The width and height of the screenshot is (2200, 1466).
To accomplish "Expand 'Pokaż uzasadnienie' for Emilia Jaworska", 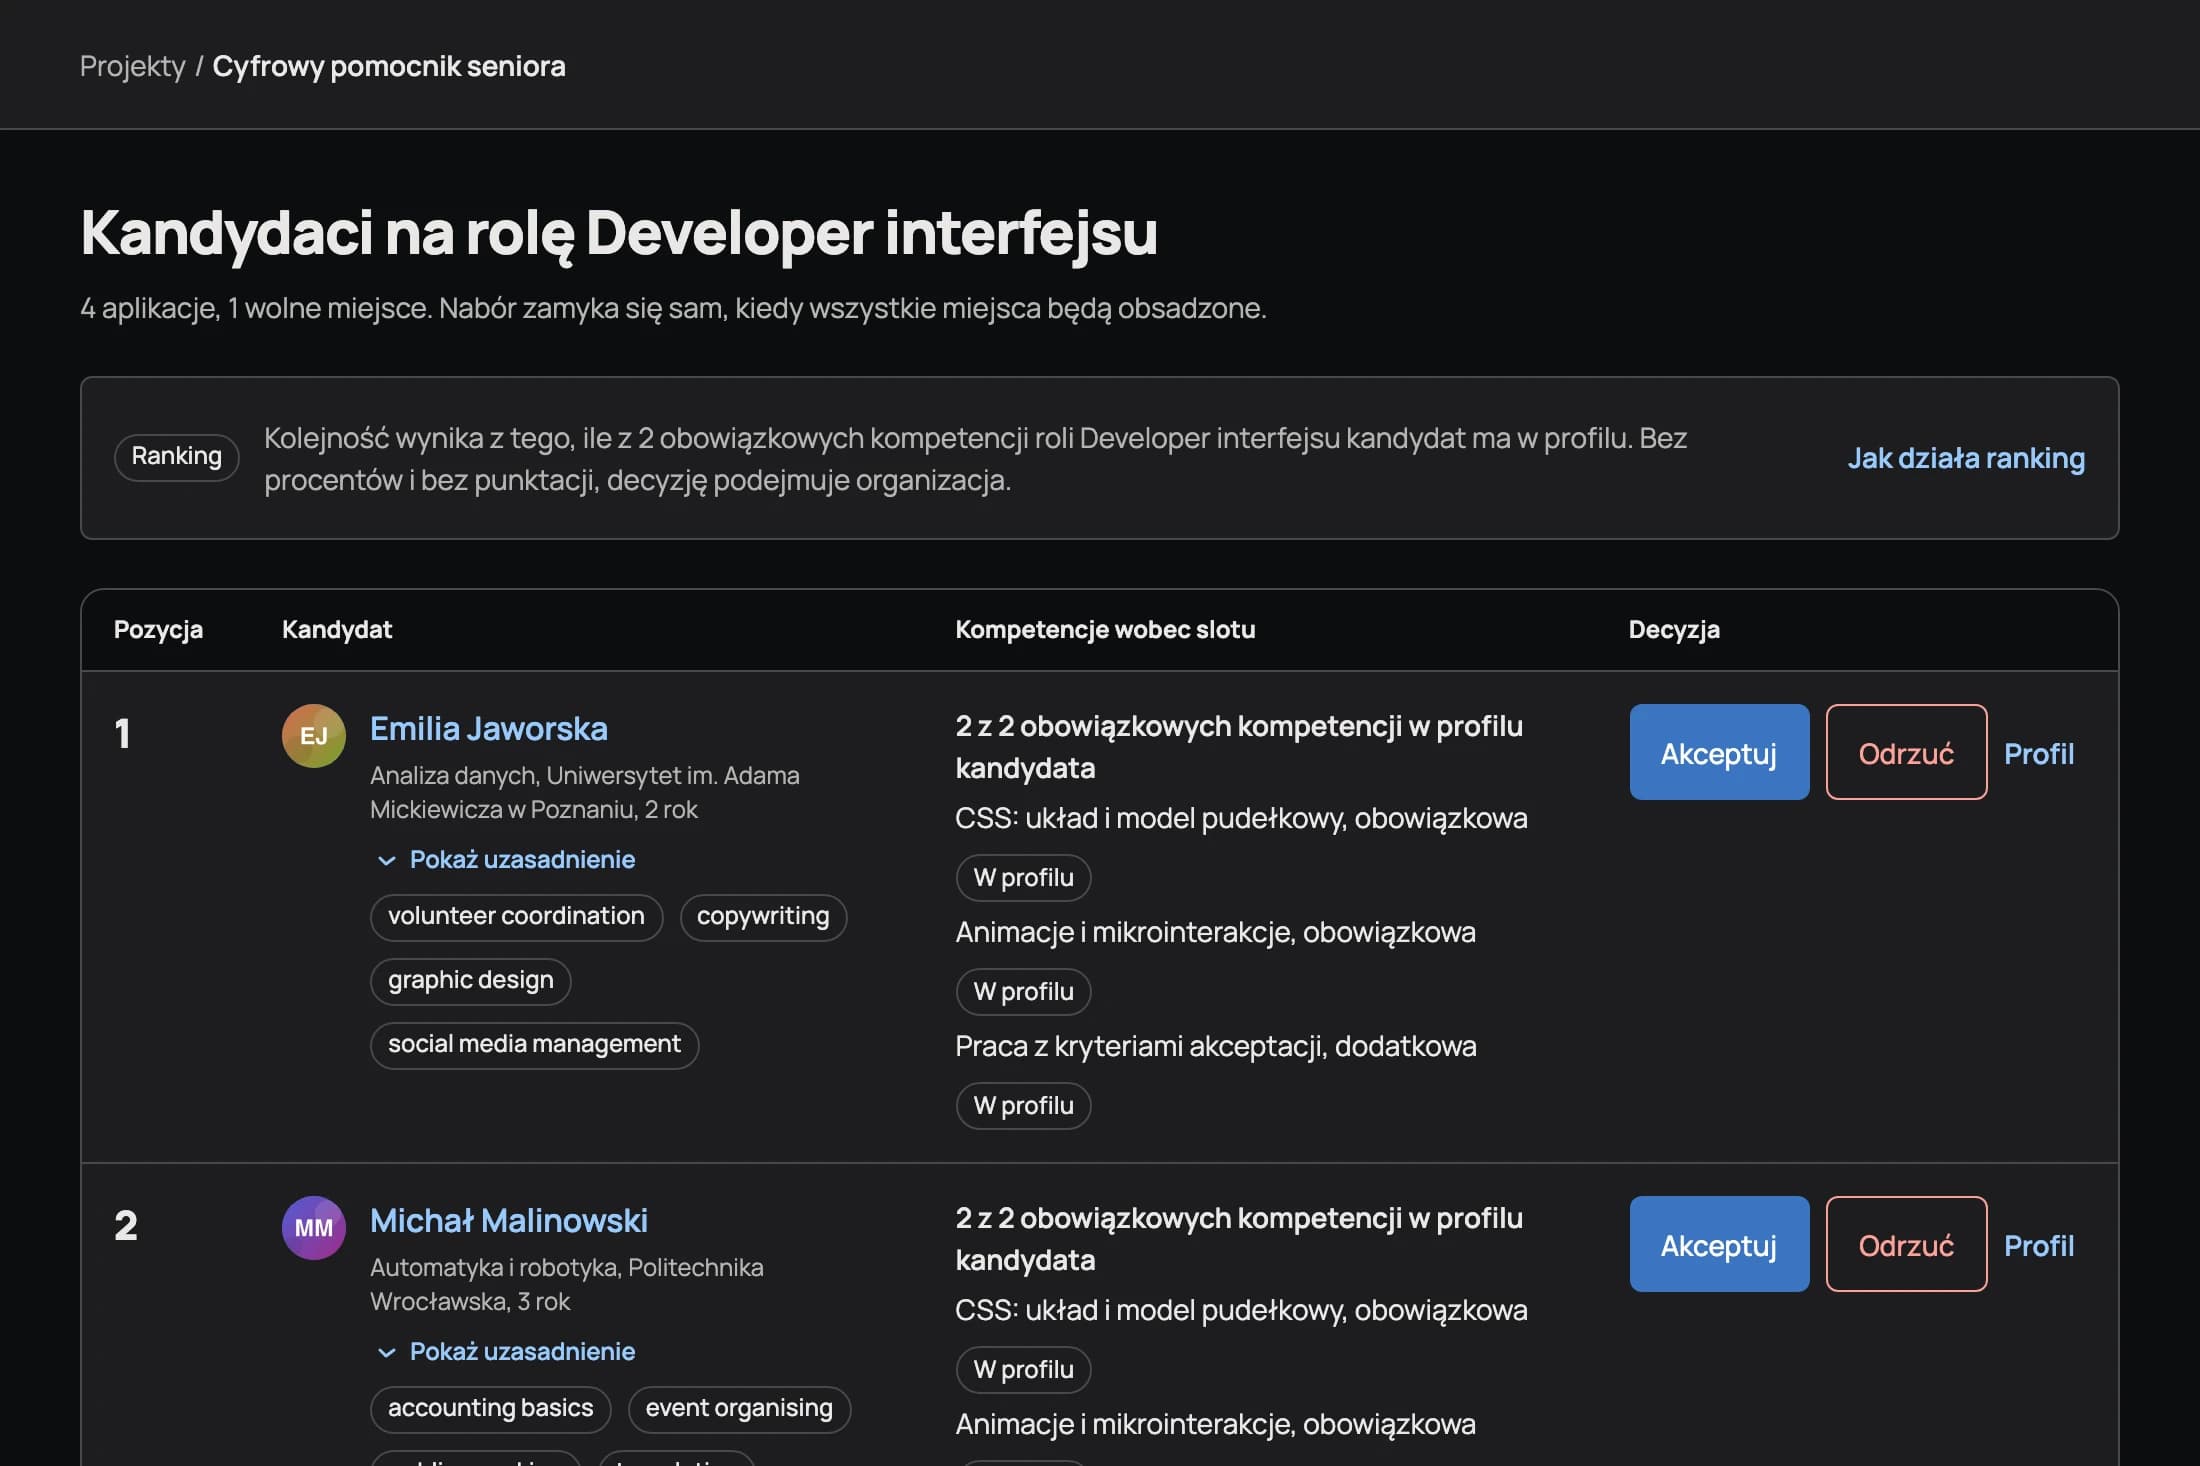I will (x=506, y=860).
